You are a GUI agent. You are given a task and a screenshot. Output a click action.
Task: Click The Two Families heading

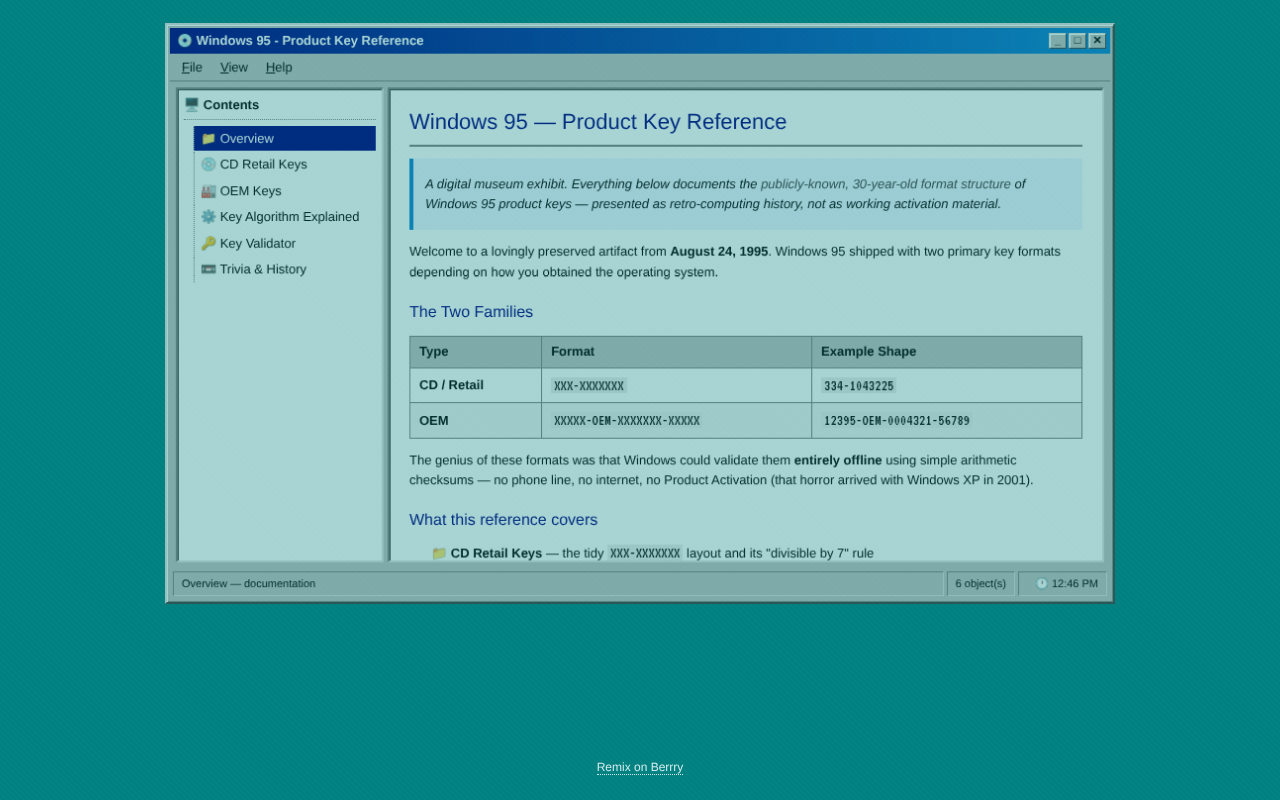coord(471,312)
